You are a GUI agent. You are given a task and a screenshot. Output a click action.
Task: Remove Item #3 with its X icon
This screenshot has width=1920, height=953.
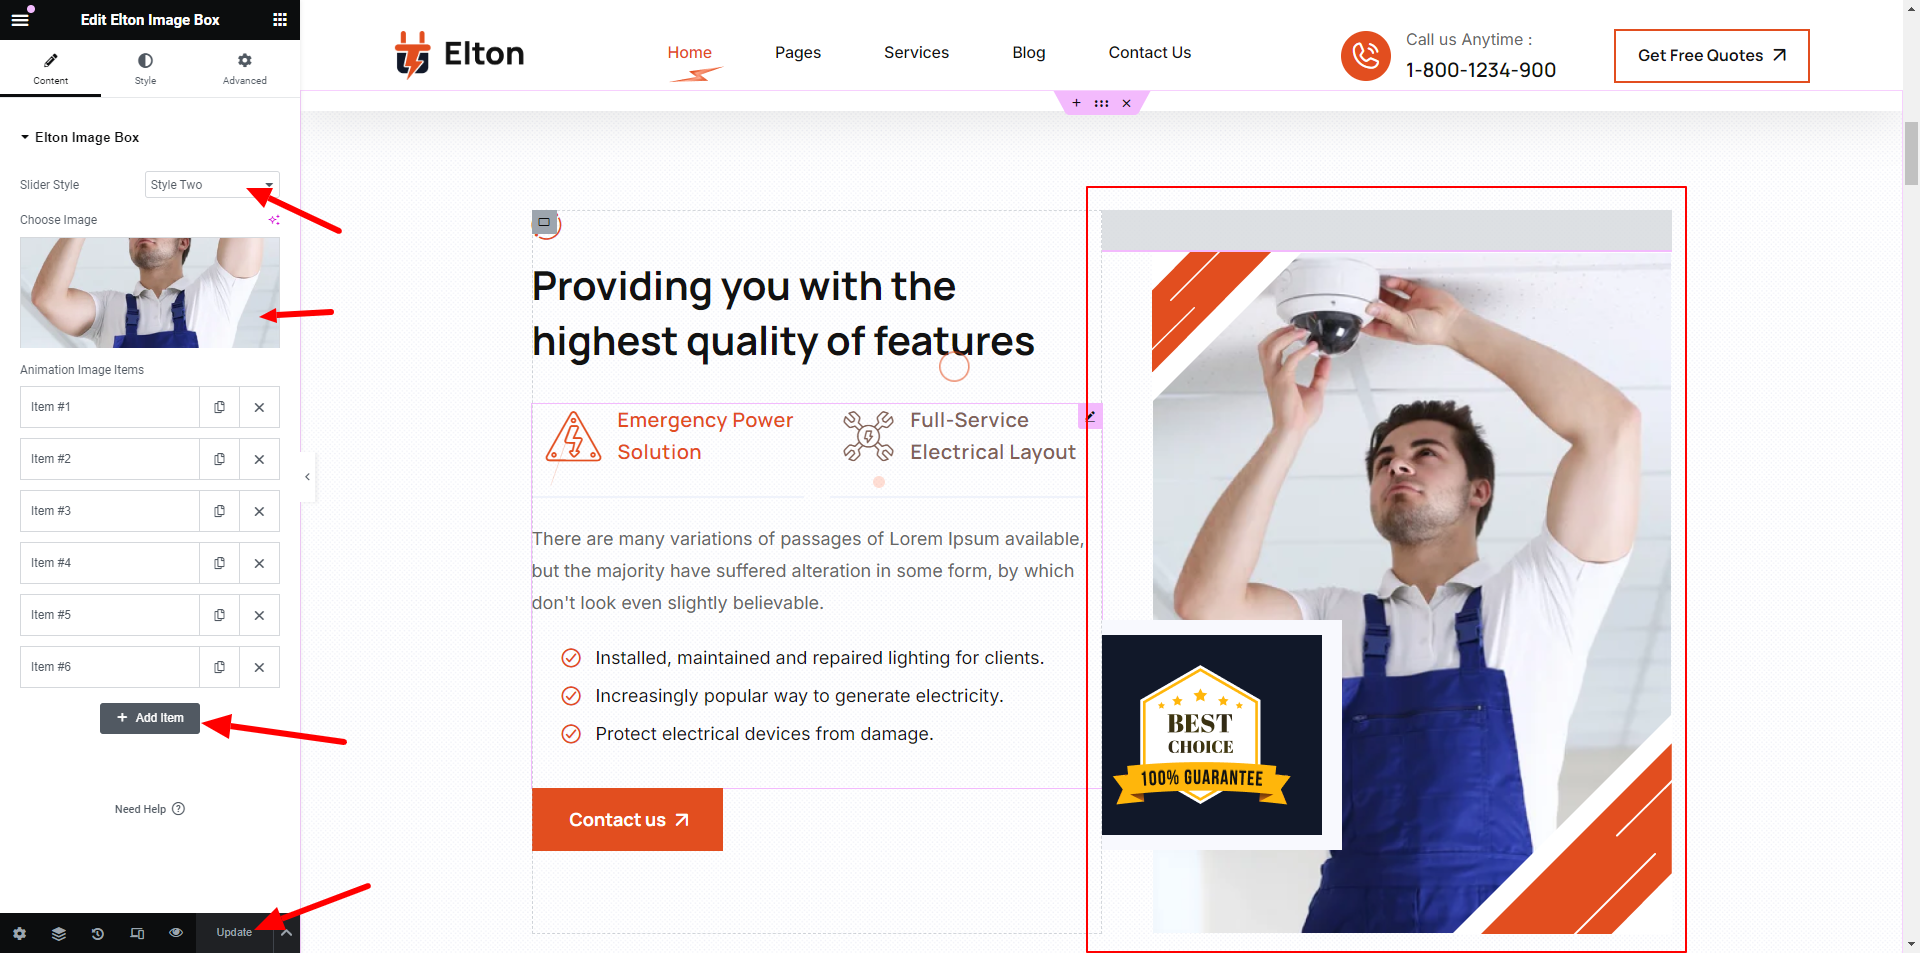[x=259, y=511]
